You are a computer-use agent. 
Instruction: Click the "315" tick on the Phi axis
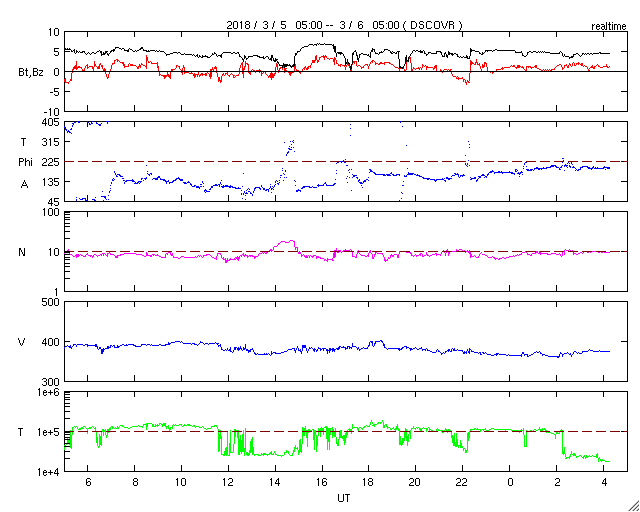pos(53,142)
